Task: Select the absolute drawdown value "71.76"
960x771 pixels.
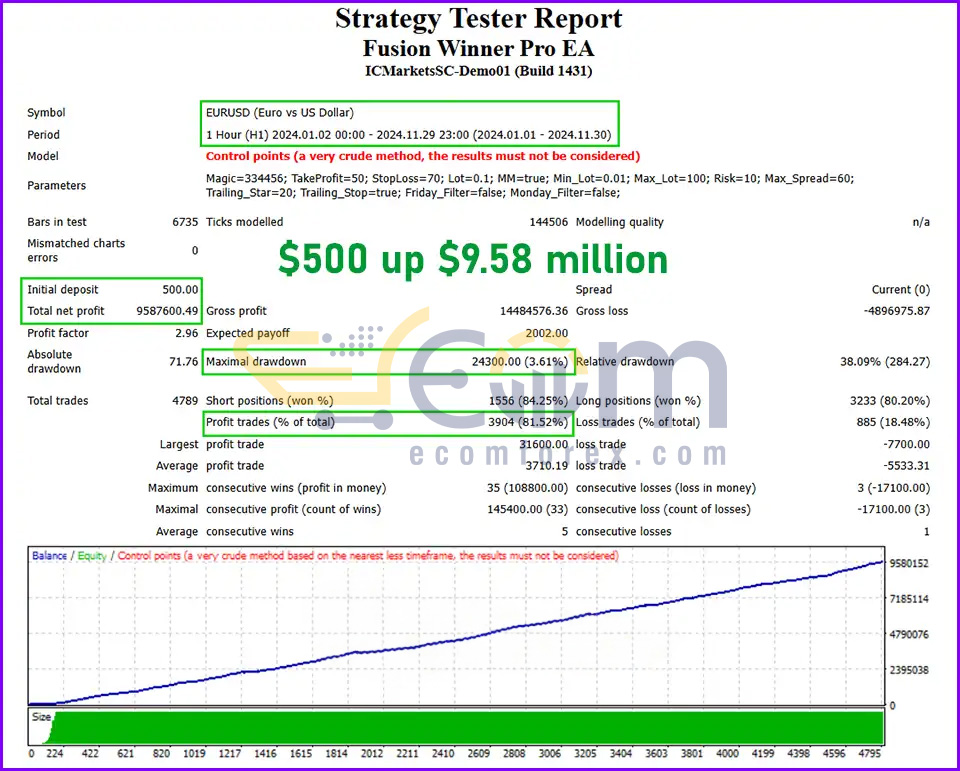Action: 184,362
